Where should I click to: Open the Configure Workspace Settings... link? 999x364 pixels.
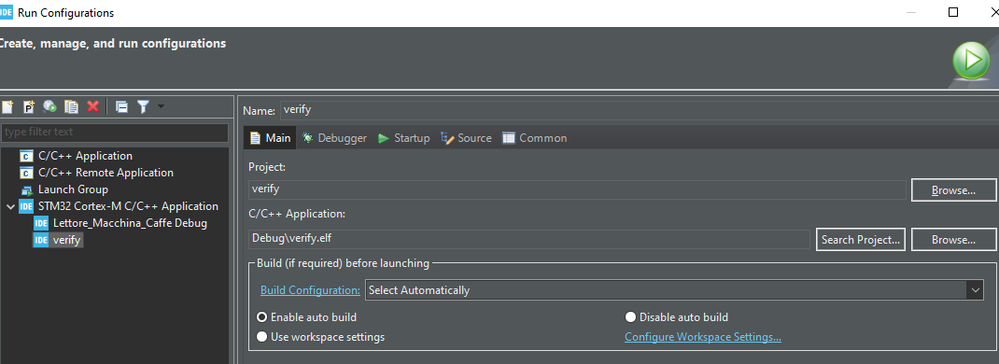703,337
